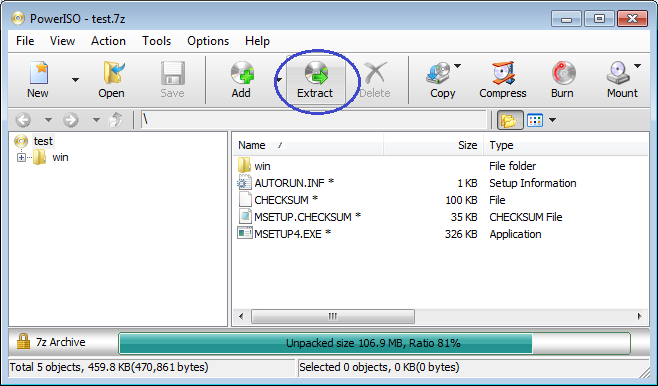This screenshot has height=386, width=658.
Task: Open the View menu
Action: pos(63,41)
